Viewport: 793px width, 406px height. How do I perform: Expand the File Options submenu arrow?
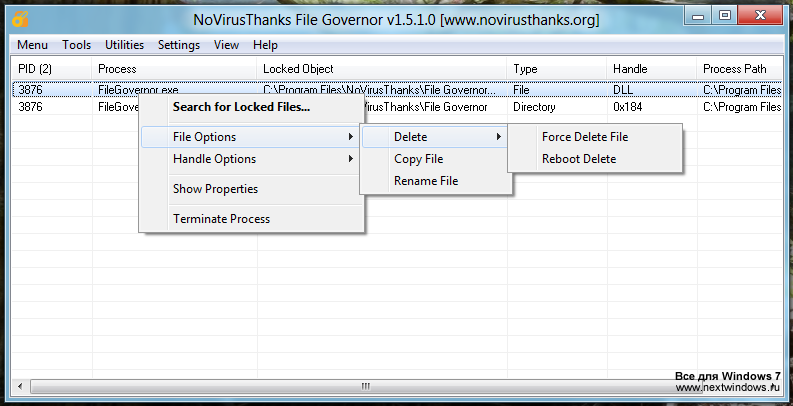(350, 137)
